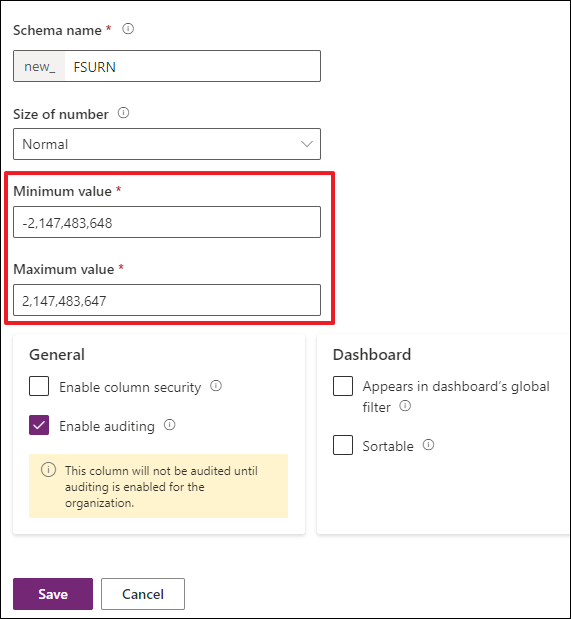571x619 pixels.
Task: Focus the Minimum value input field
Action: click(167, 222)
